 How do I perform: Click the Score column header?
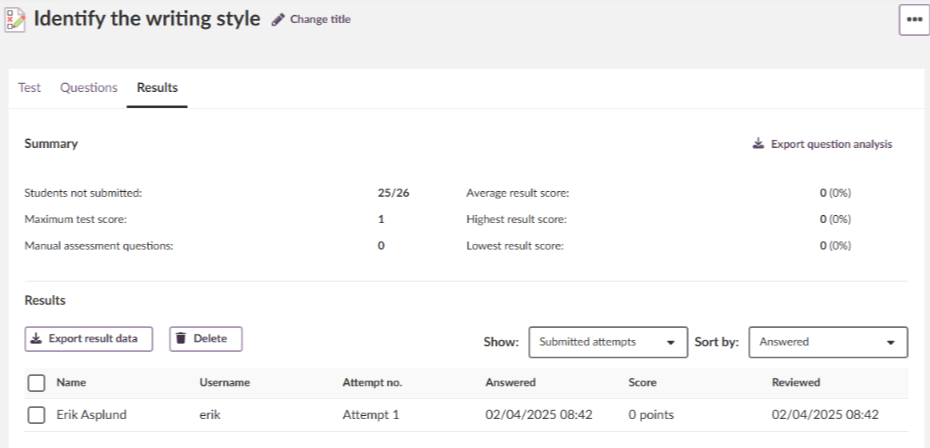(x=642, y=382)
